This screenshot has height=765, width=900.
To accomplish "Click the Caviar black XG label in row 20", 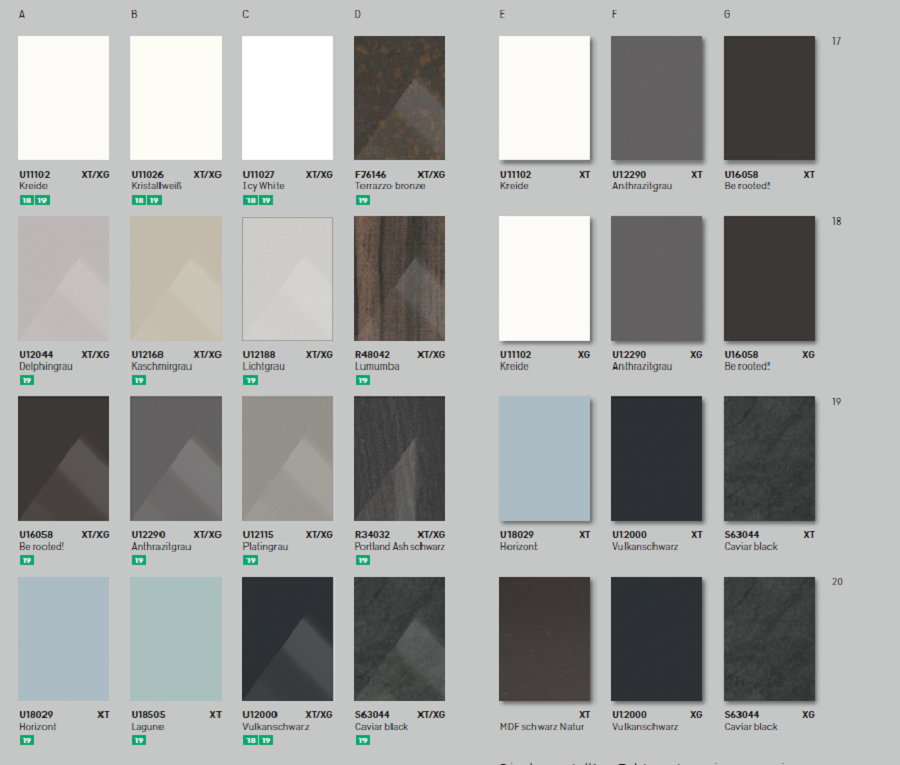I will pyautogui.click(x=751, y=727).
